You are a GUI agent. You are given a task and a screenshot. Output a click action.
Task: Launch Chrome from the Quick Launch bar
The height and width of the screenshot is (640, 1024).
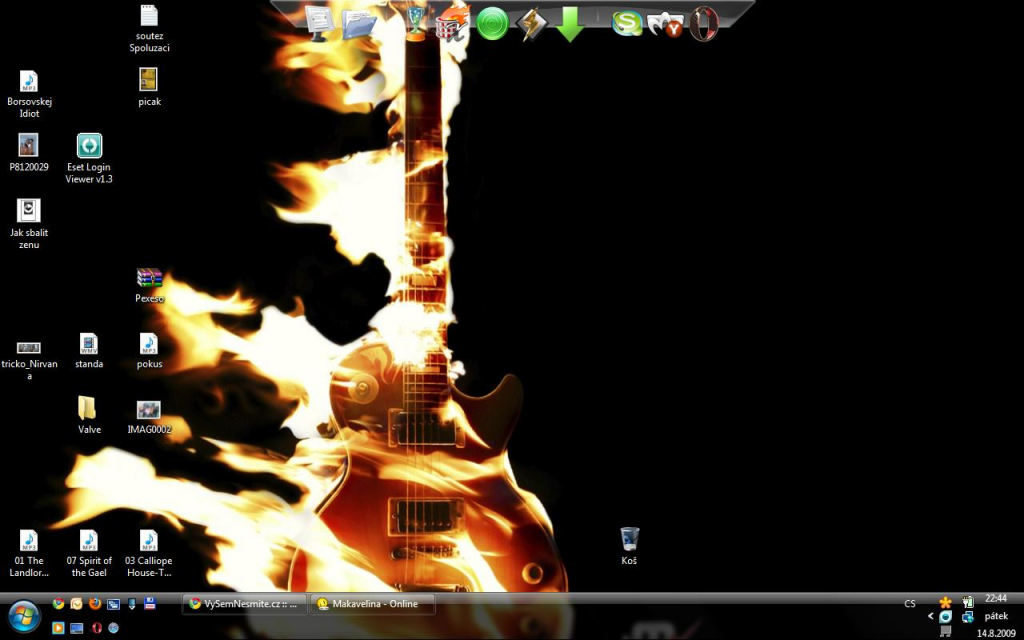[59, 604]
